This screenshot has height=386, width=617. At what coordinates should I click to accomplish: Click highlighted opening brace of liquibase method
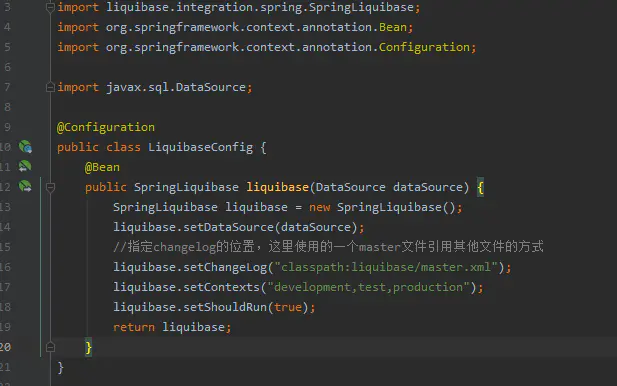(480, 187)
